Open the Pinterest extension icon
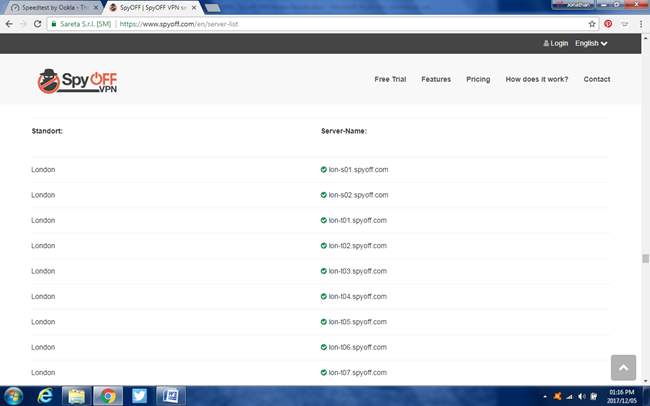This screenshot has height=406, width=650. 608,24
